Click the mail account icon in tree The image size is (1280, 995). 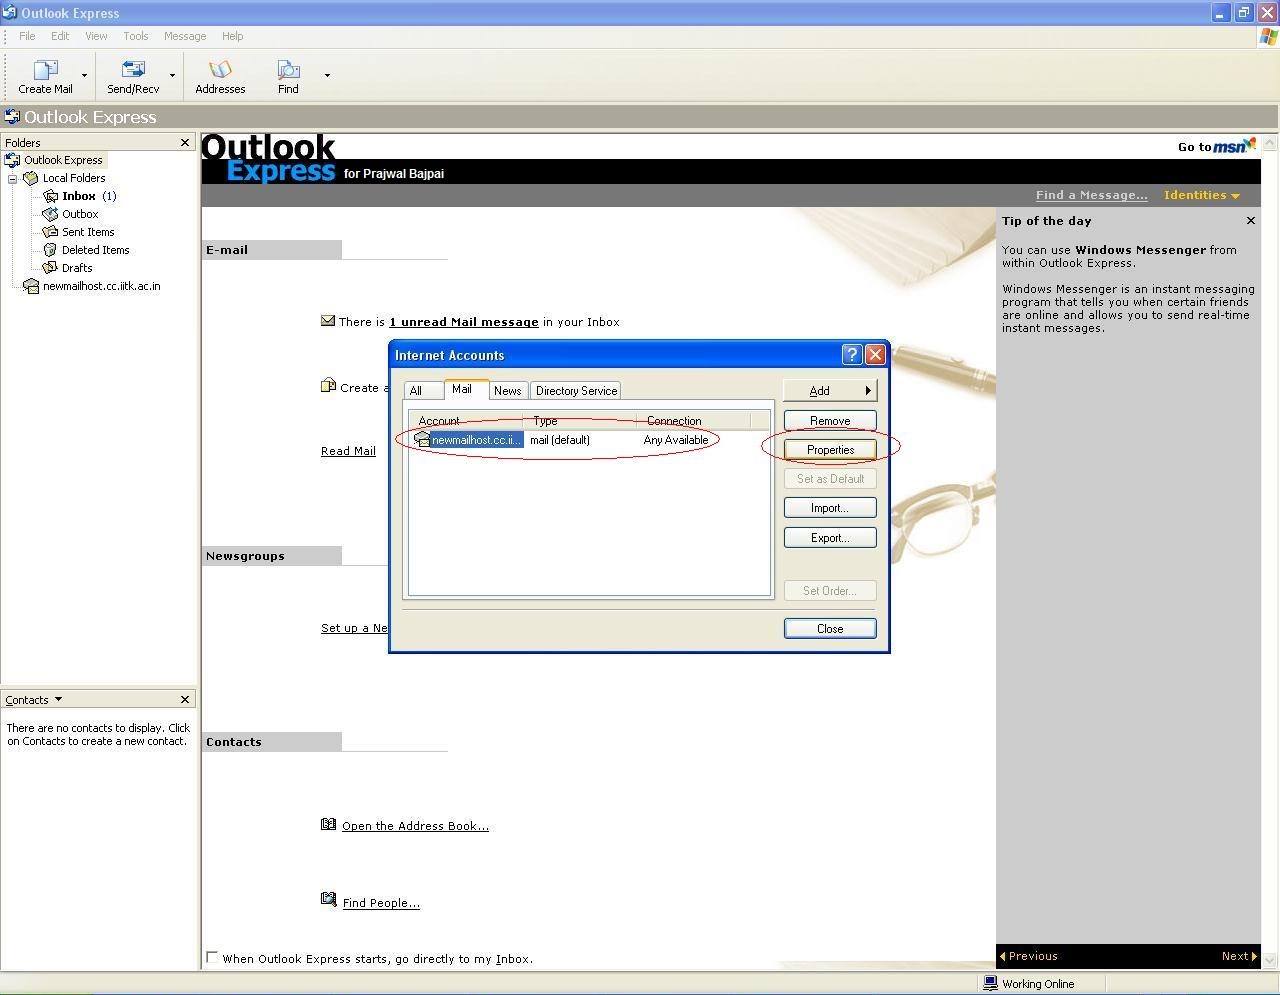pyautogui.click(x=31, y=286)
